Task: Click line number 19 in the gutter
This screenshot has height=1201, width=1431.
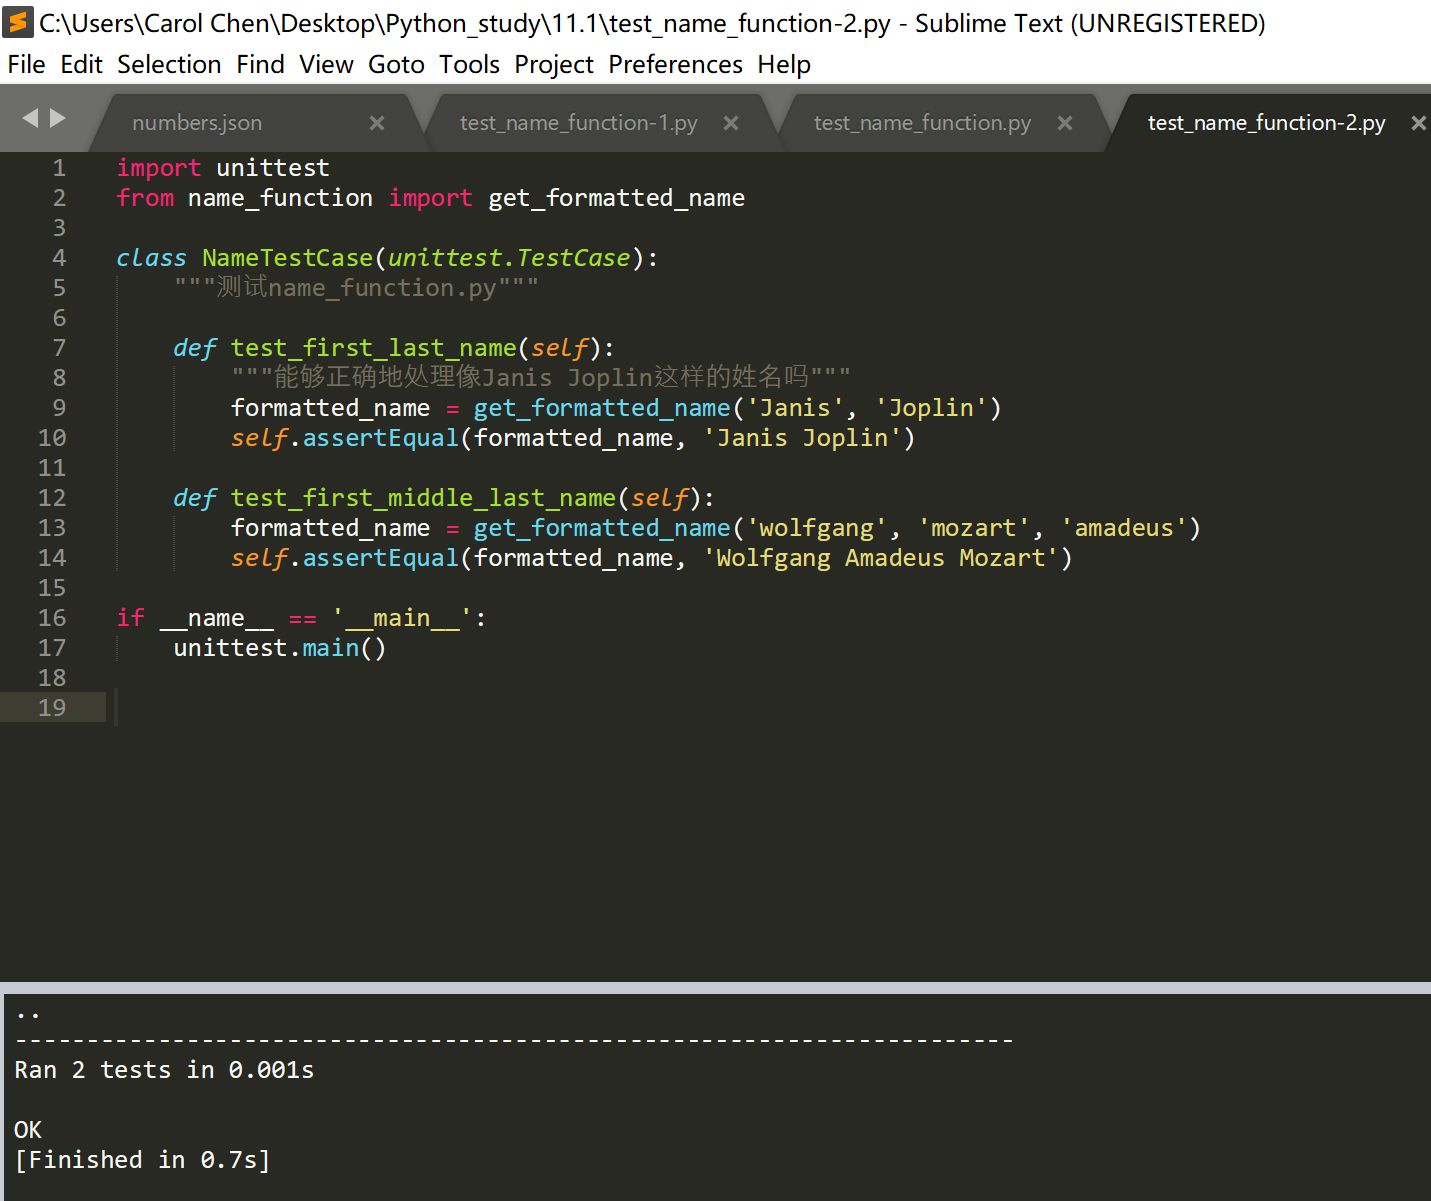Action: (52, 708)
